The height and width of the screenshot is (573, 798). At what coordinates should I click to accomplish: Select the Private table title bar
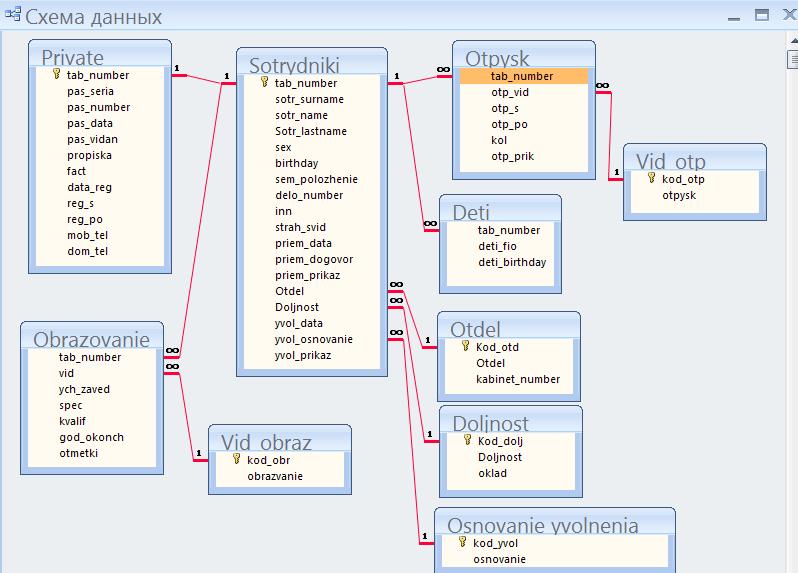click(100, 54)
